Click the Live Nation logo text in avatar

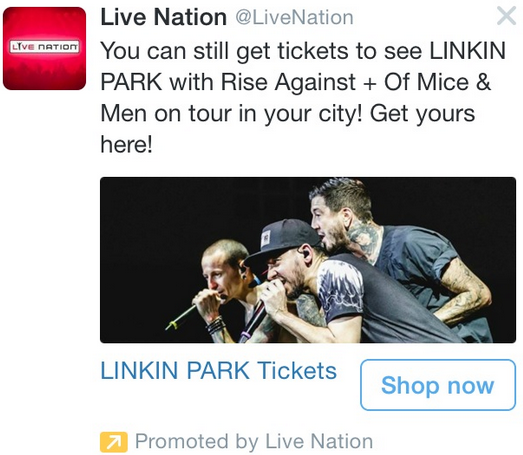44,46
